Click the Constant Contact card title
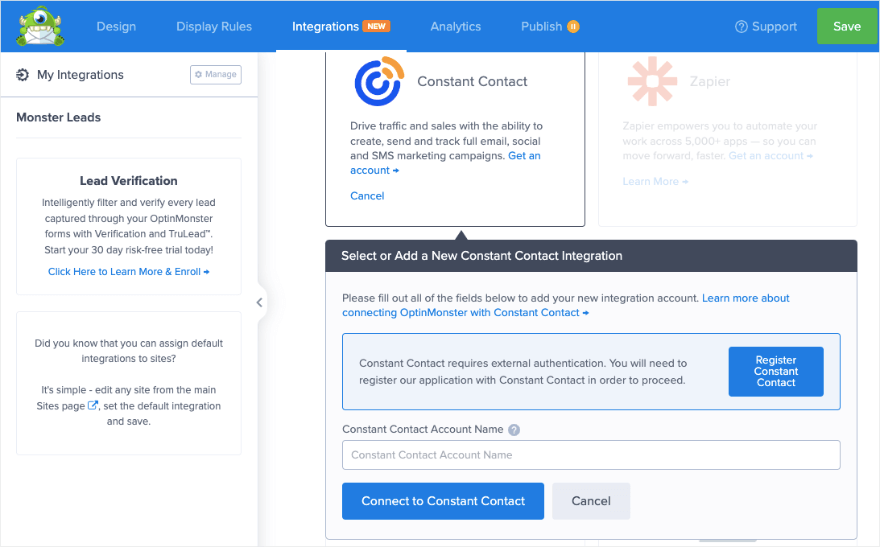880x547 pixels. 472,81
